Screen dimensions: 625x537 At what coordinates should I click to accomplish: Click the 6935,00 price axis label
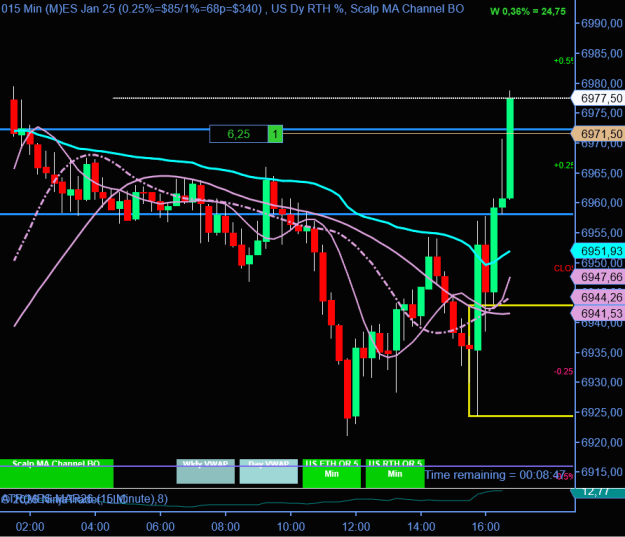[601, 352]
